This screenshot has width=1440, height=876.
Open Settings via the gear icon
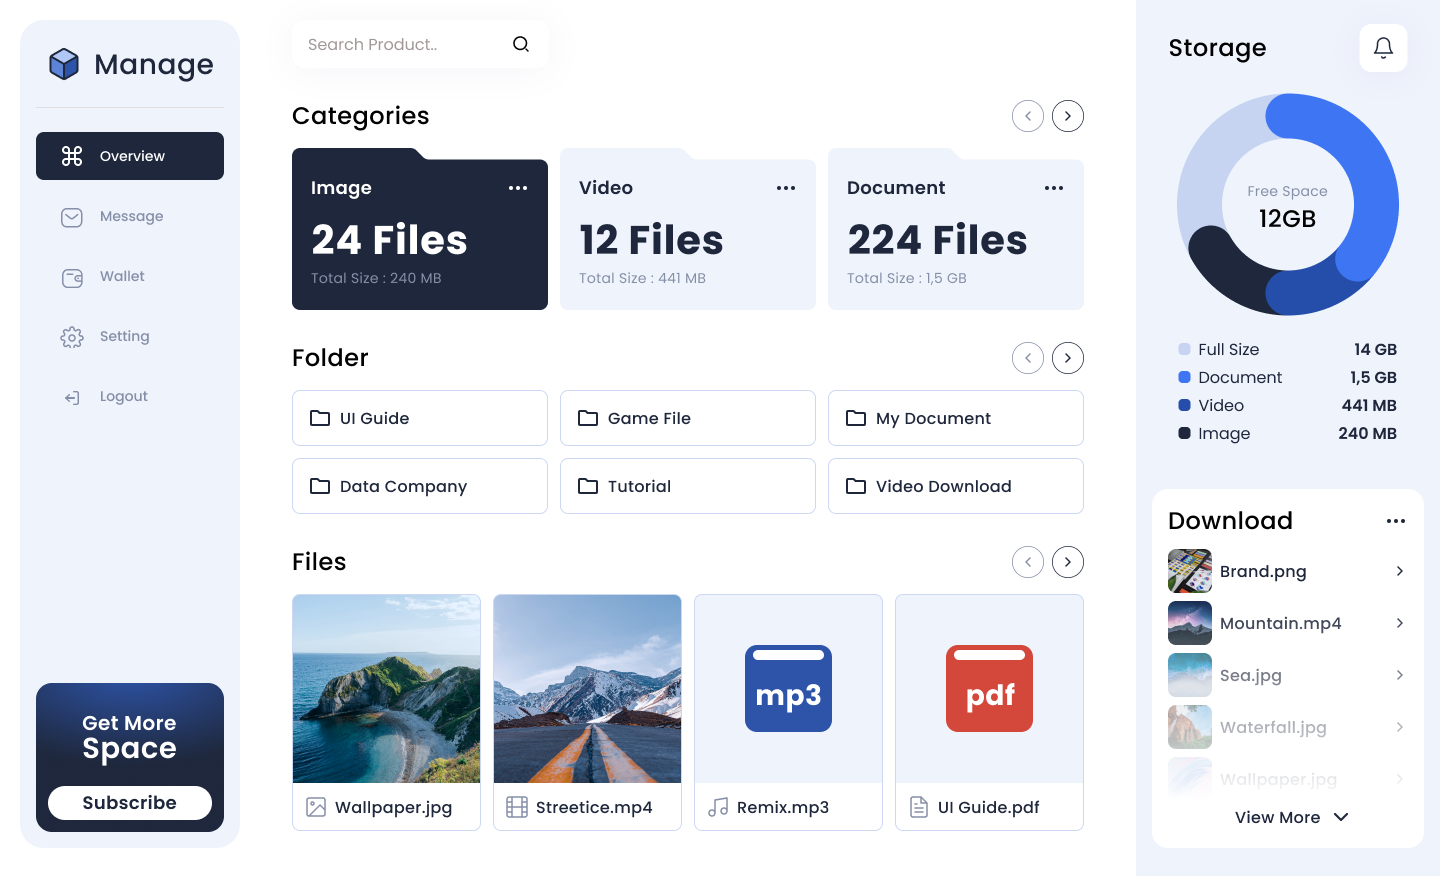(x=71, y=336)
